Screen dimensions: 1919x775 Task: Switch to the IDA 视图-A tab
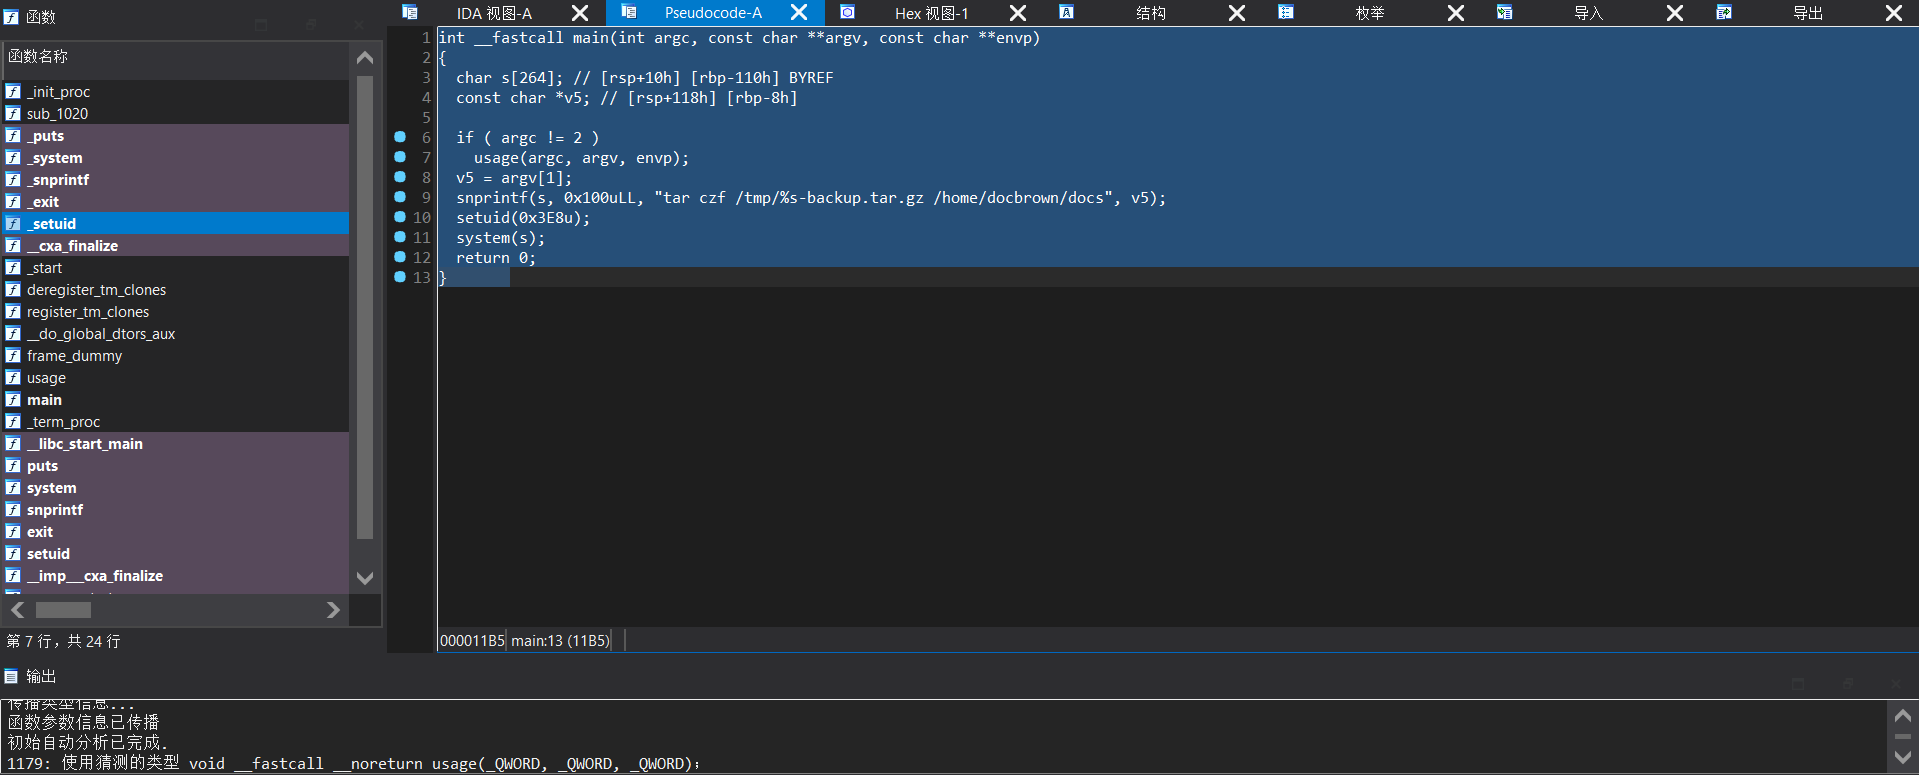coord(494,13)
